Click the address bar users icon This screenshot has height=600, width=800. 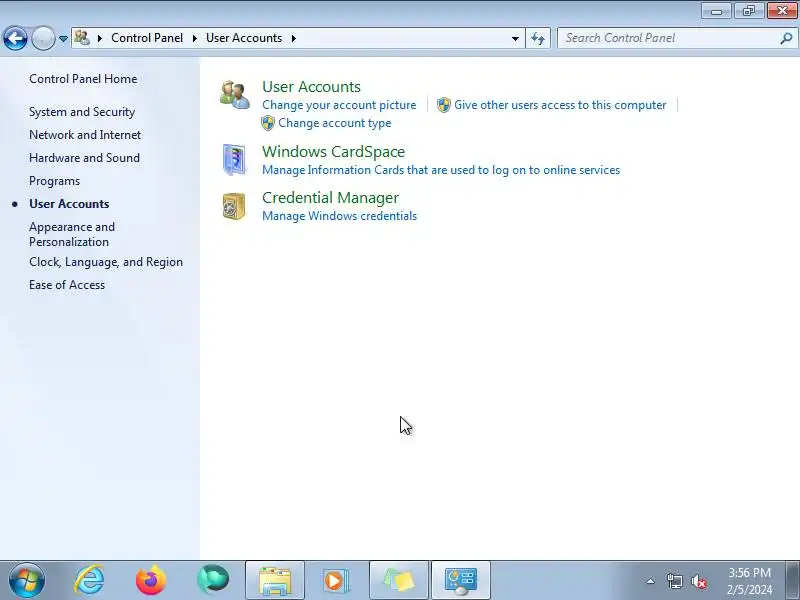82,38
